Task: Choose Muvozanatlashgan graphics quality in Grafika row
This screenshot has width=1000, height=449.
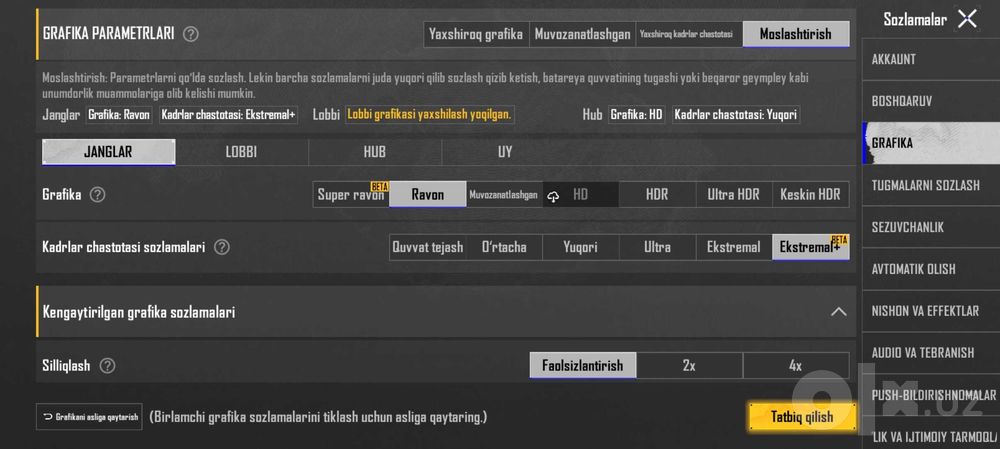Action: (504, 195)
